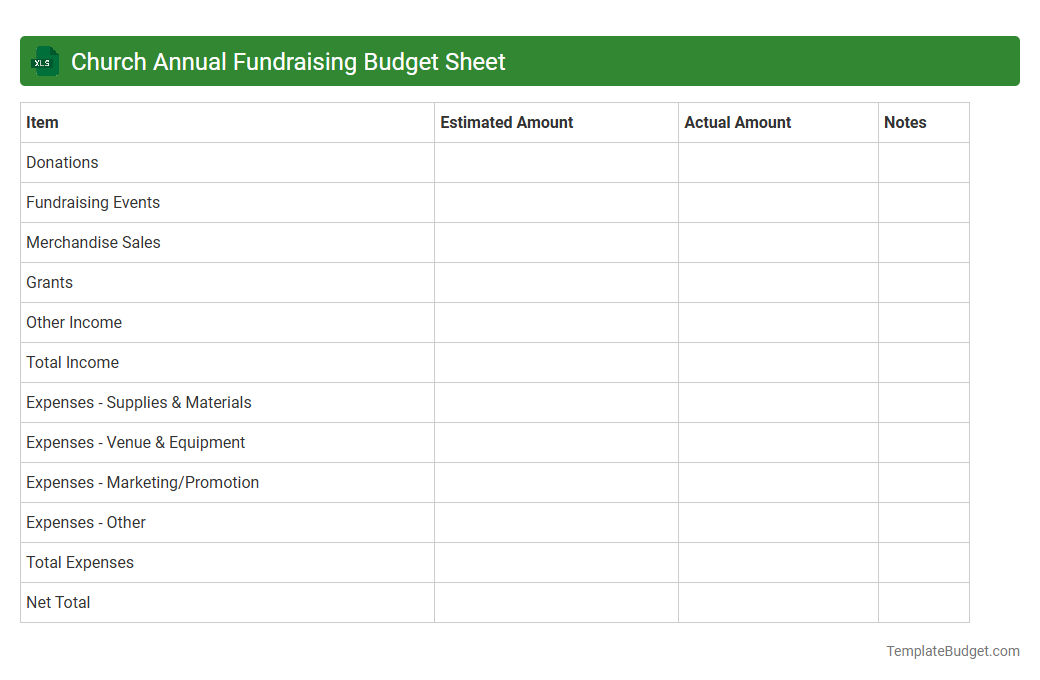This screenshot has height=680, width=1040.
Task: Click the Estimated Amount cell for Donations
Action: click(556, 162)
